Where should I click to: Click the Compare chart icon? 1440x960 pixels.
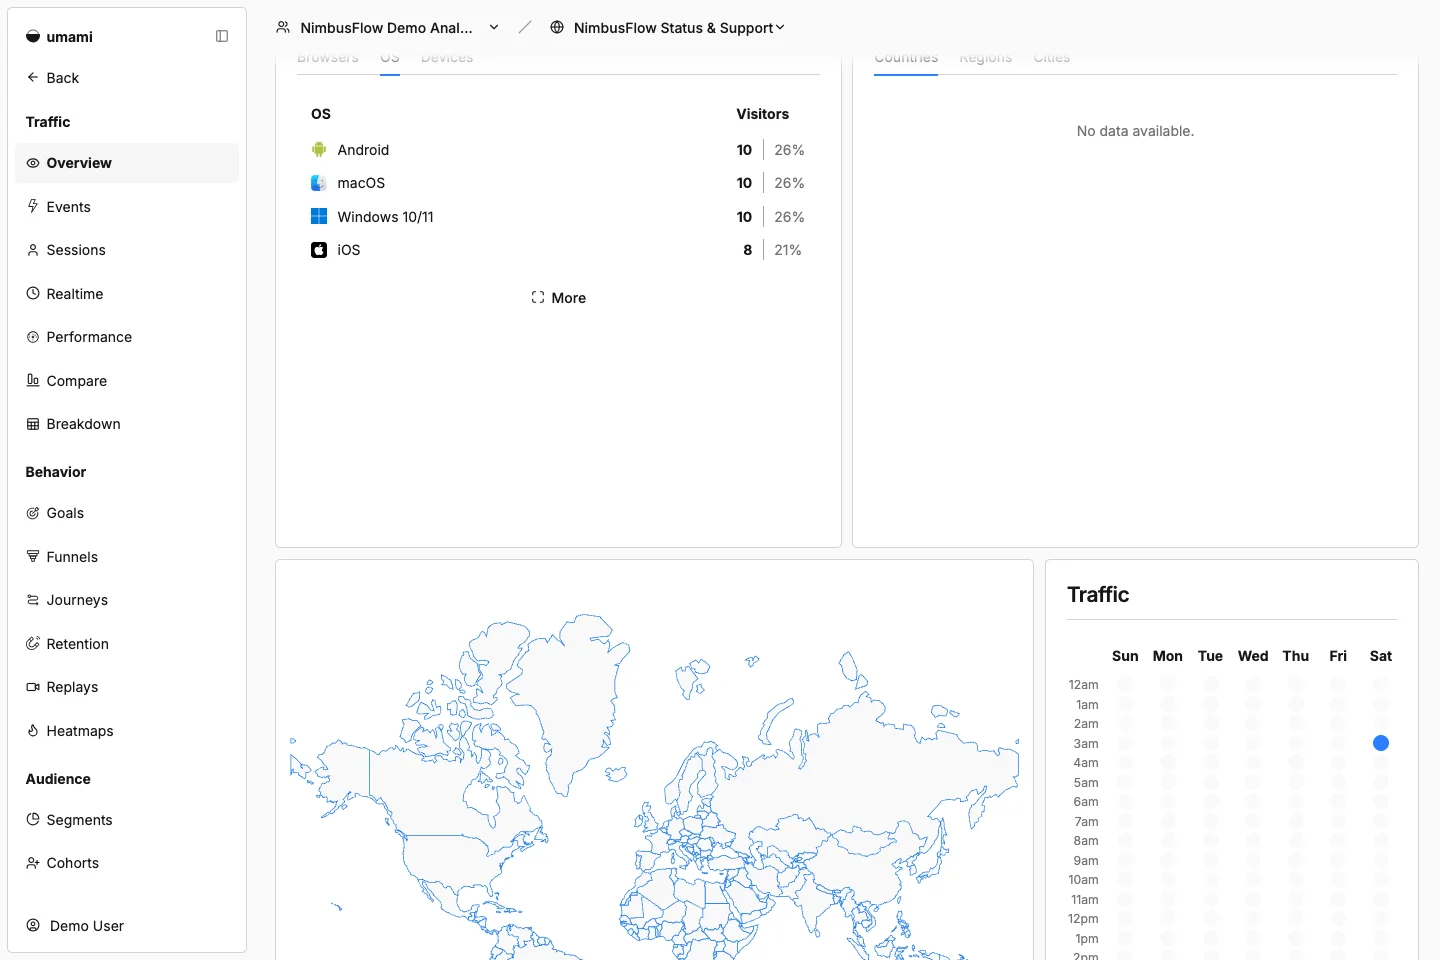[x=33, y=380]
